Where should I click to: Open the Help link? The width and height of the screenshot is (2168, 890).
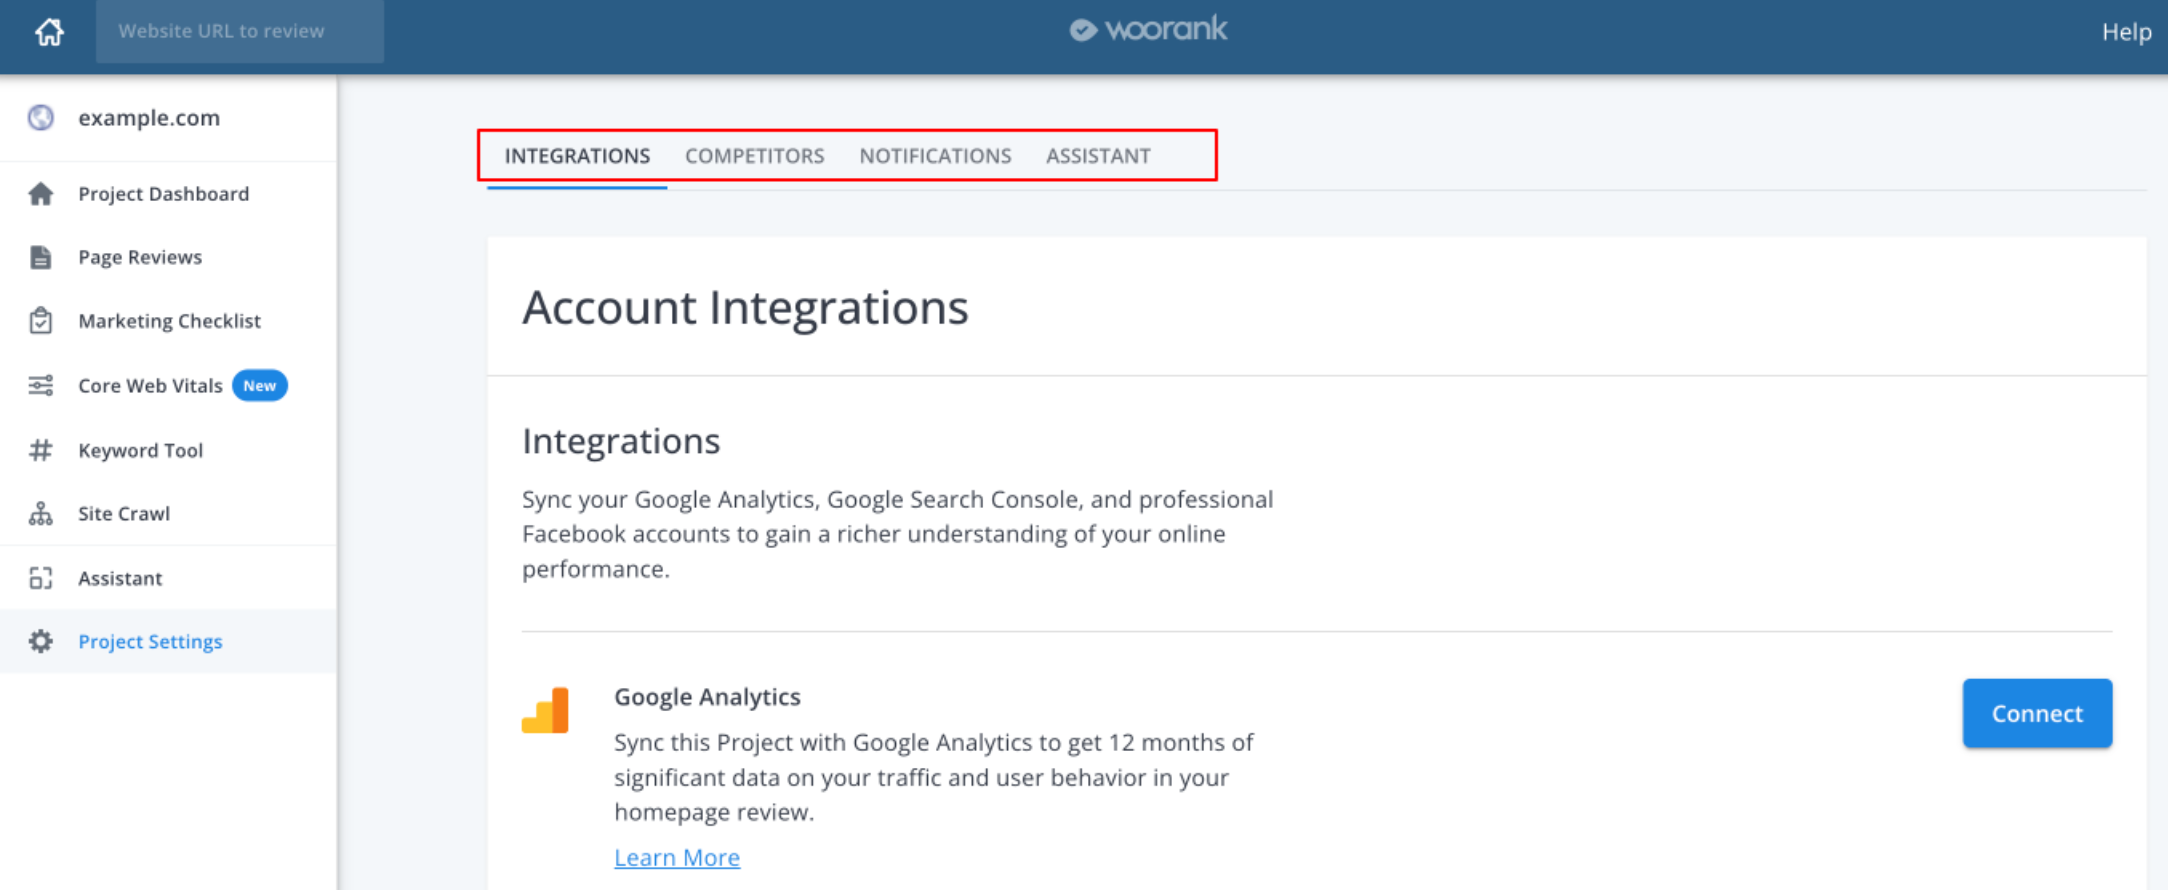click(2126, 32)
